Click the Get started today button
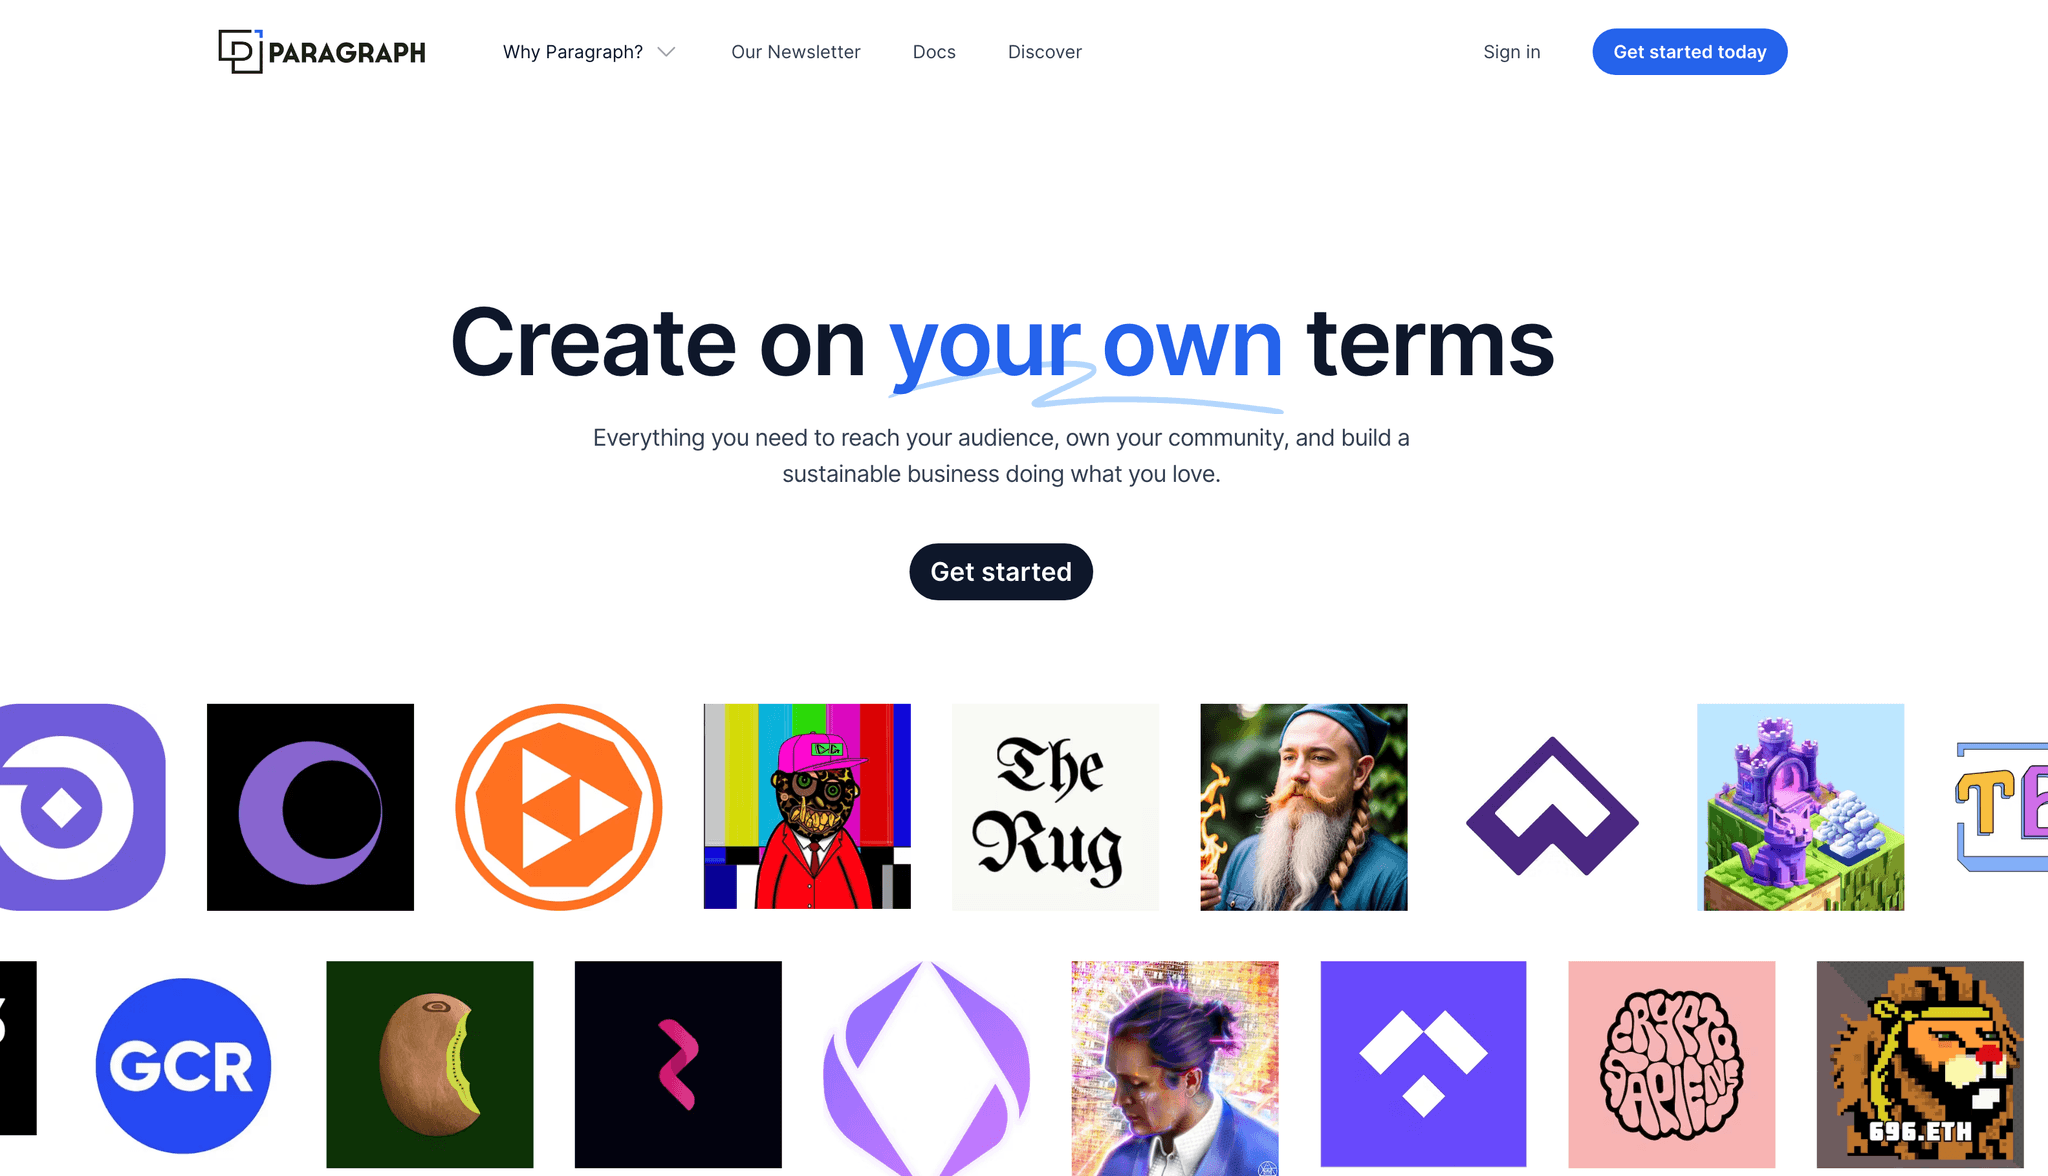Screen dimensions: 2048x1176 [x=1689, y=52]
